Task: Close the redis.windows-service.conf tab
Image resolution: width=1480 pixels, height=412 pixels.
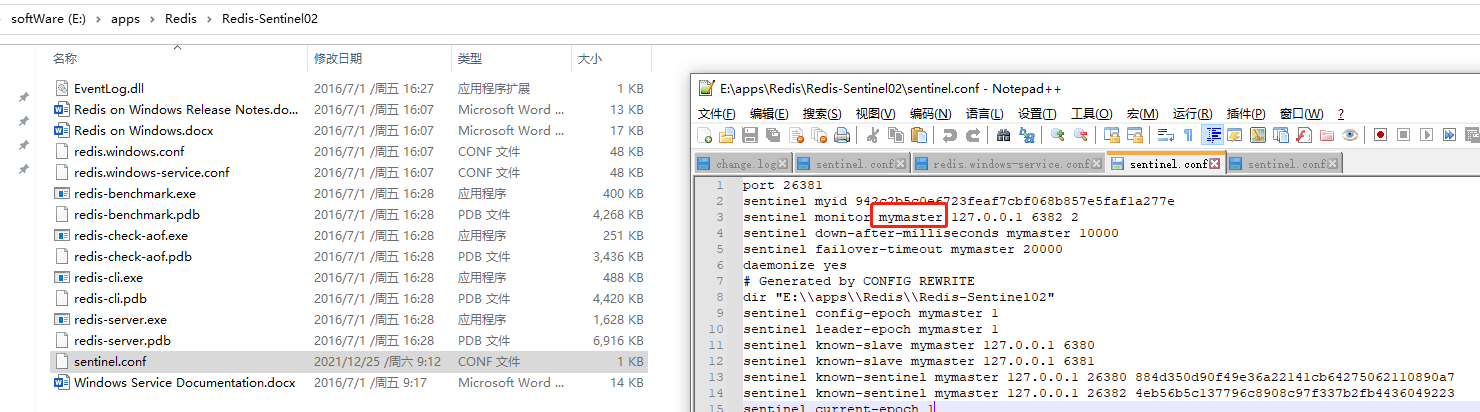Action: point(1098,164)
